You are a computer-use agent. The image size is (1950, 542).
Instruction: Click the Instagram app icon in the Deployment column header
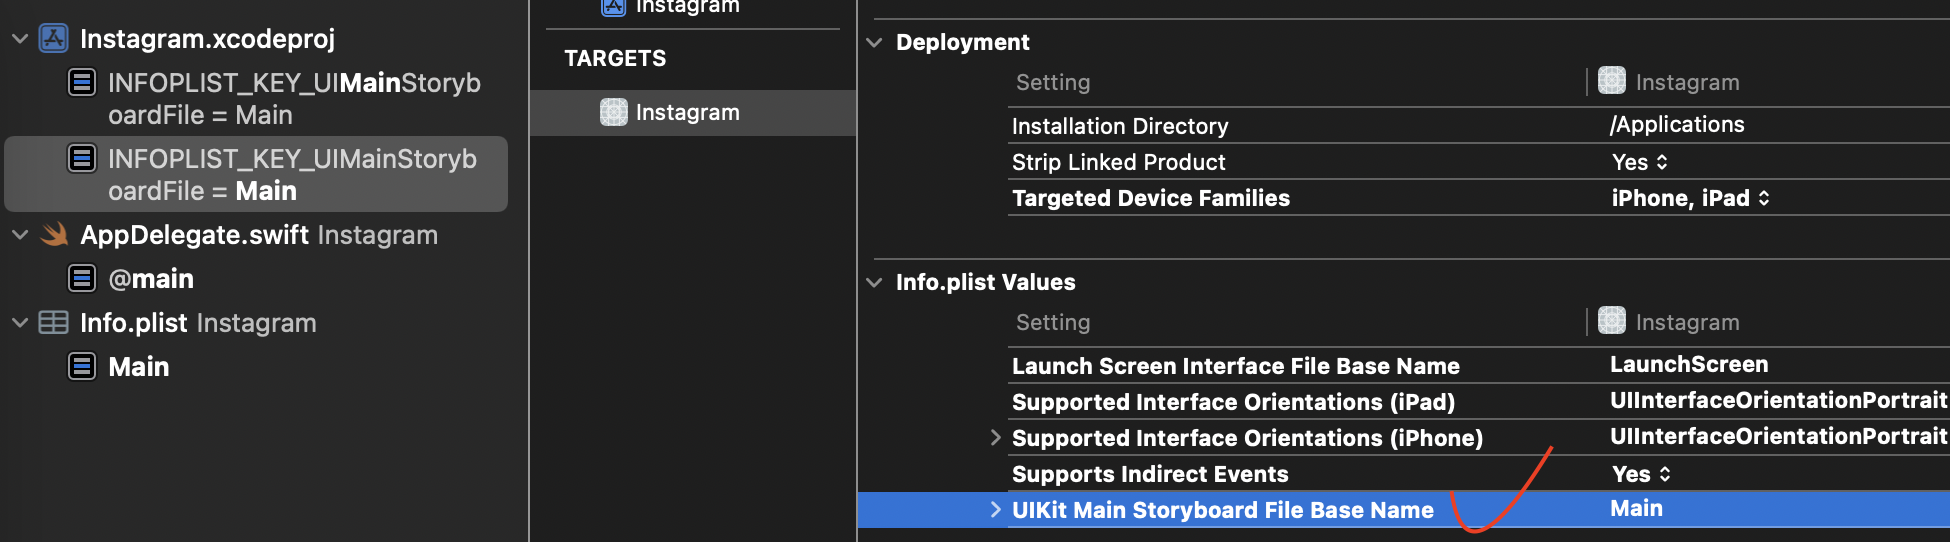[x=1612, y=80]
